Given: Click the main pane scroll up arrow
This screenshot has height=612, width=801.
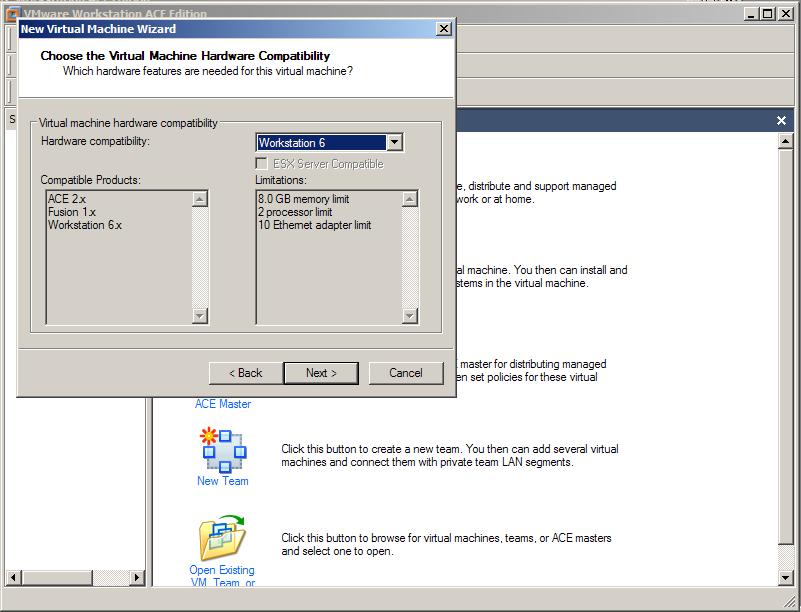Looking at the screenshot, I should (x=786, y=139).
